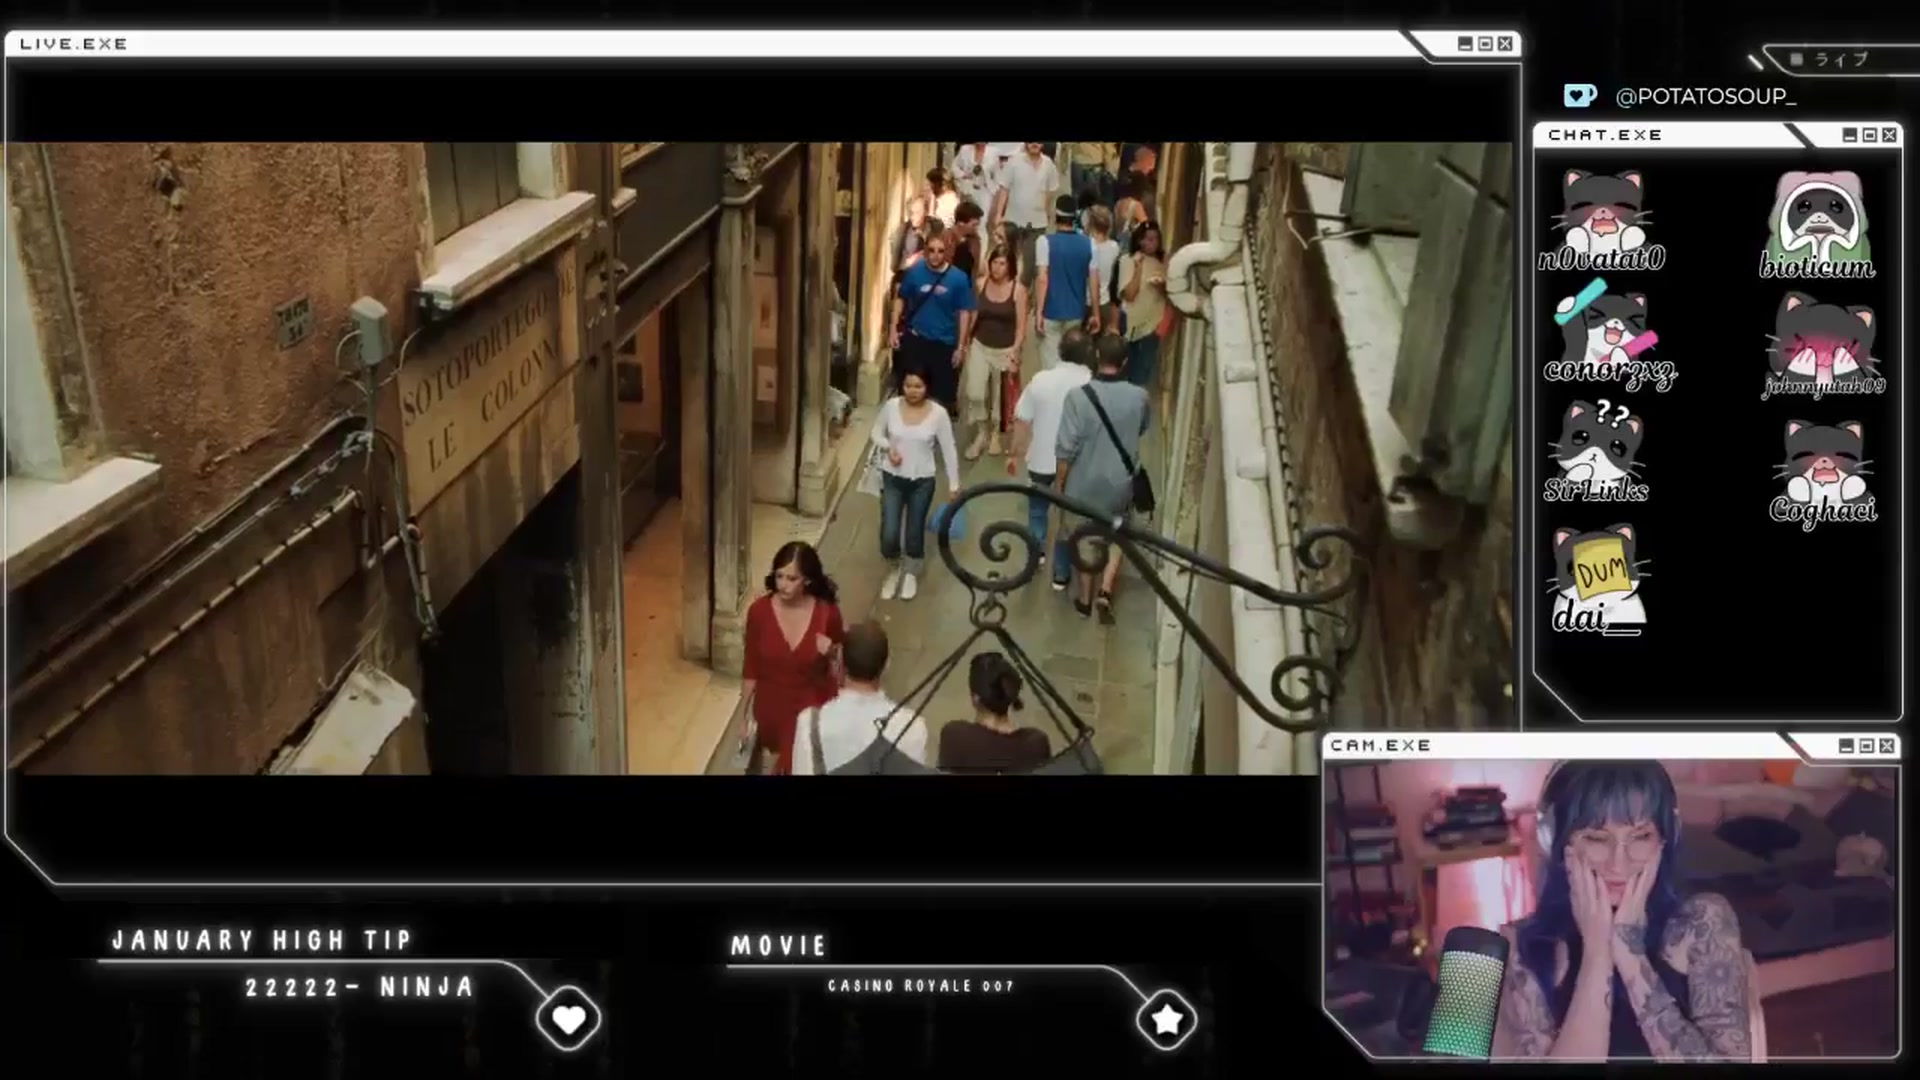Minimize the CAM.EXE window
The height and width of the screenshot is (1080, 1920).
click(1847, 746)
